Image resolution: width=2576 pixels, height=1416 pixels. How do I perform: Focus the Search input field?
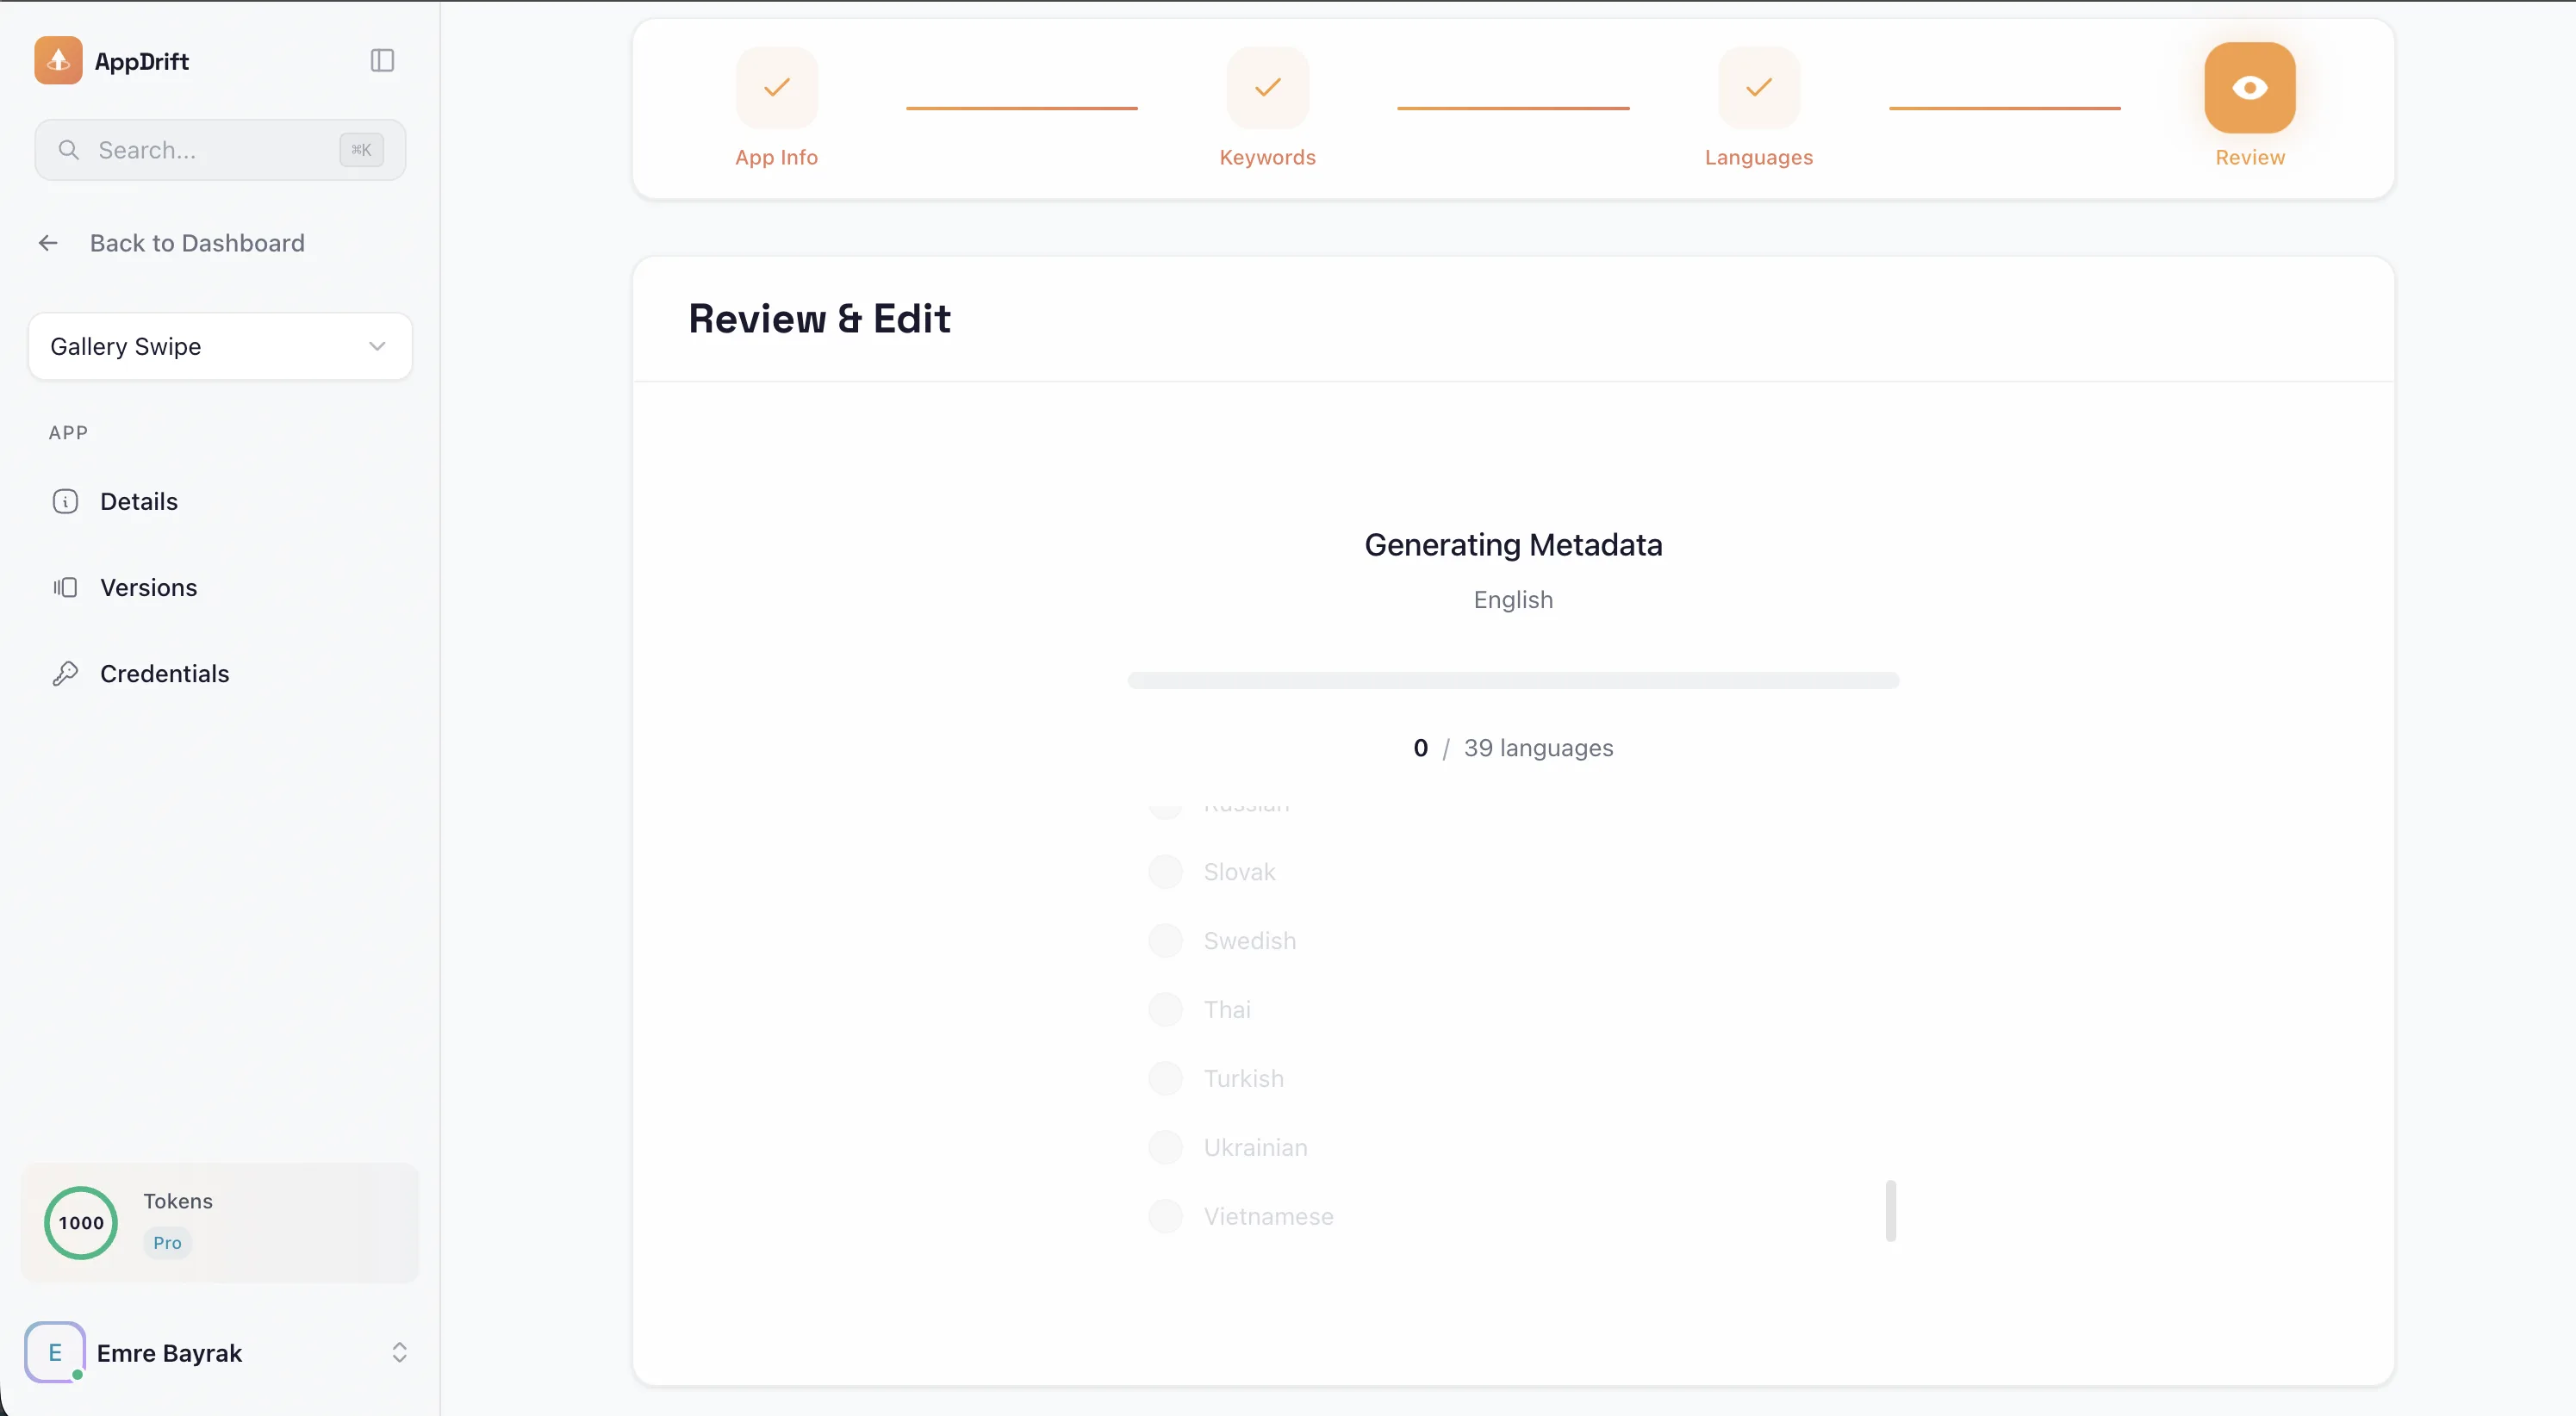[x=220, y=150]
